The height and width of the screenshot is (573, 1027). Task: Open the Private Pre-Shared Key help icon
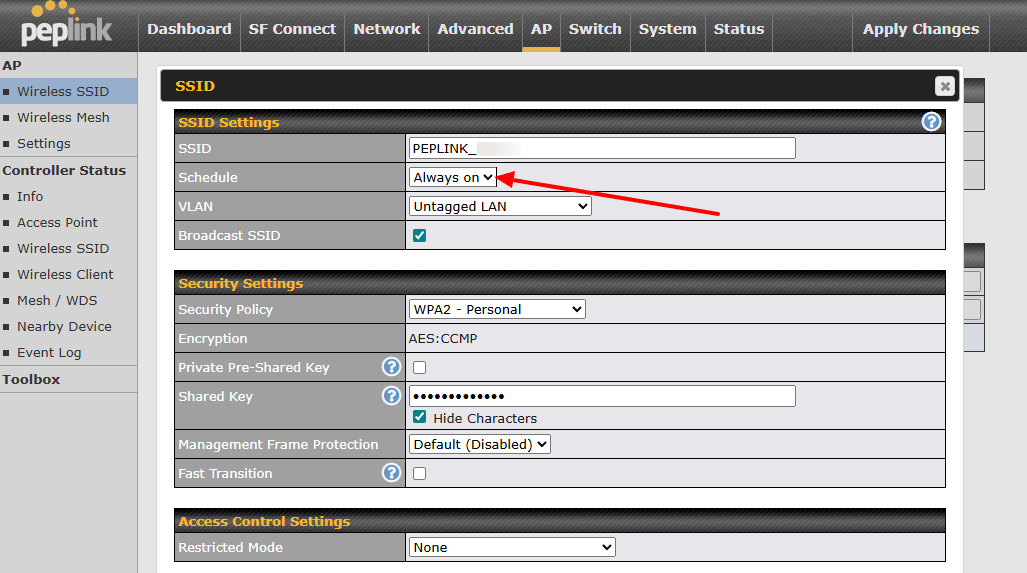pyautogui.click(x=391, y=367)
